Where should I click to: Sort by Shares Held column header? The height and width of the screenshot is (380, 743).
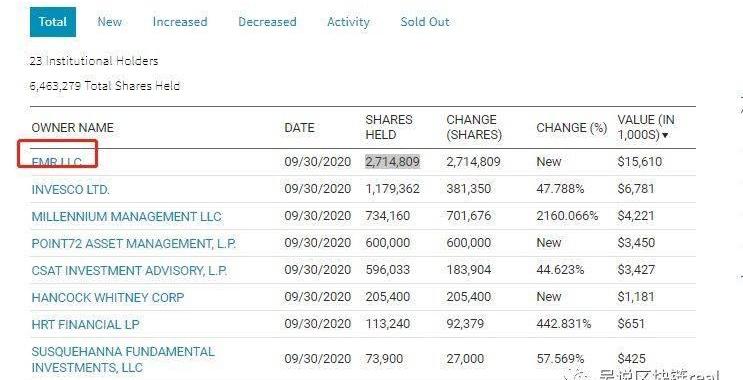tap(389, 127)
